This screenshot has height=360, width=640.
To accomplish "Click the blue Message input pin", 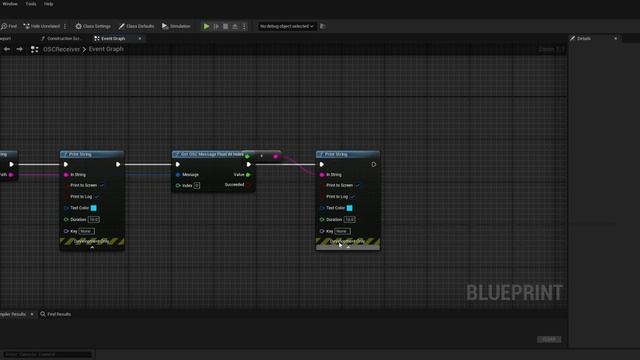I will point(178,175).
